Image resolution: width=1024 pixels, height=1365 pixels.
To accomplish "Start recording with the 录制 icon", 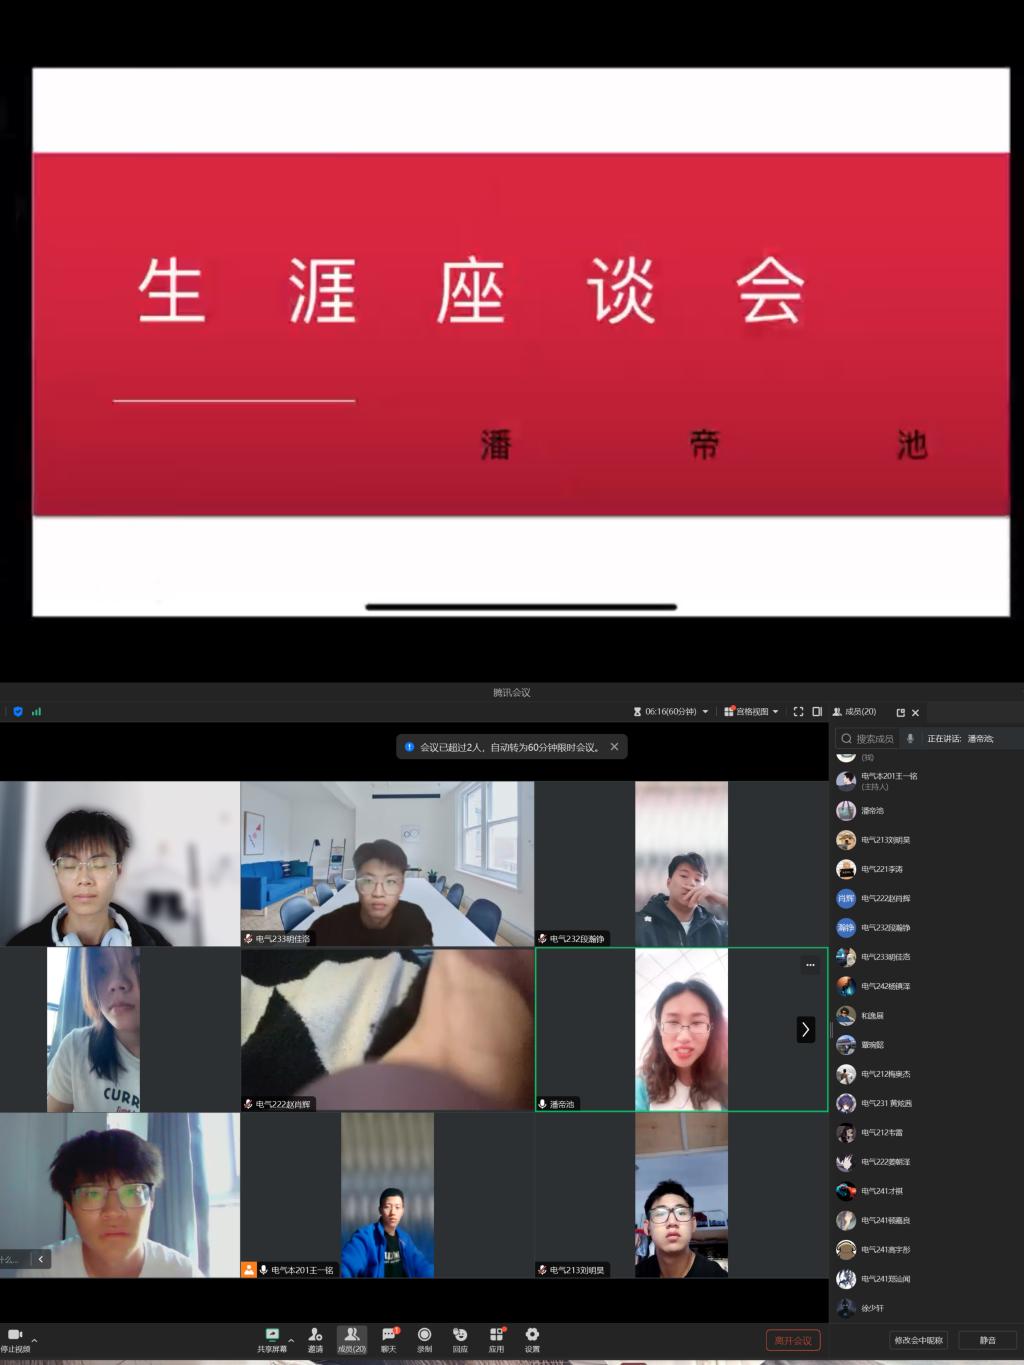I will coord(424,1336).
